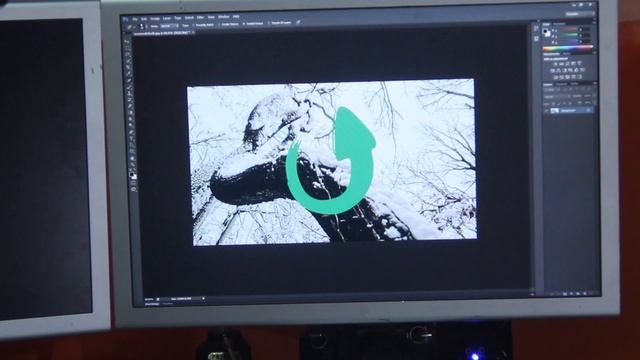Toggle the Sample All Layers checkbox
This screenshot has height=360, width=640.
[280, 23]
